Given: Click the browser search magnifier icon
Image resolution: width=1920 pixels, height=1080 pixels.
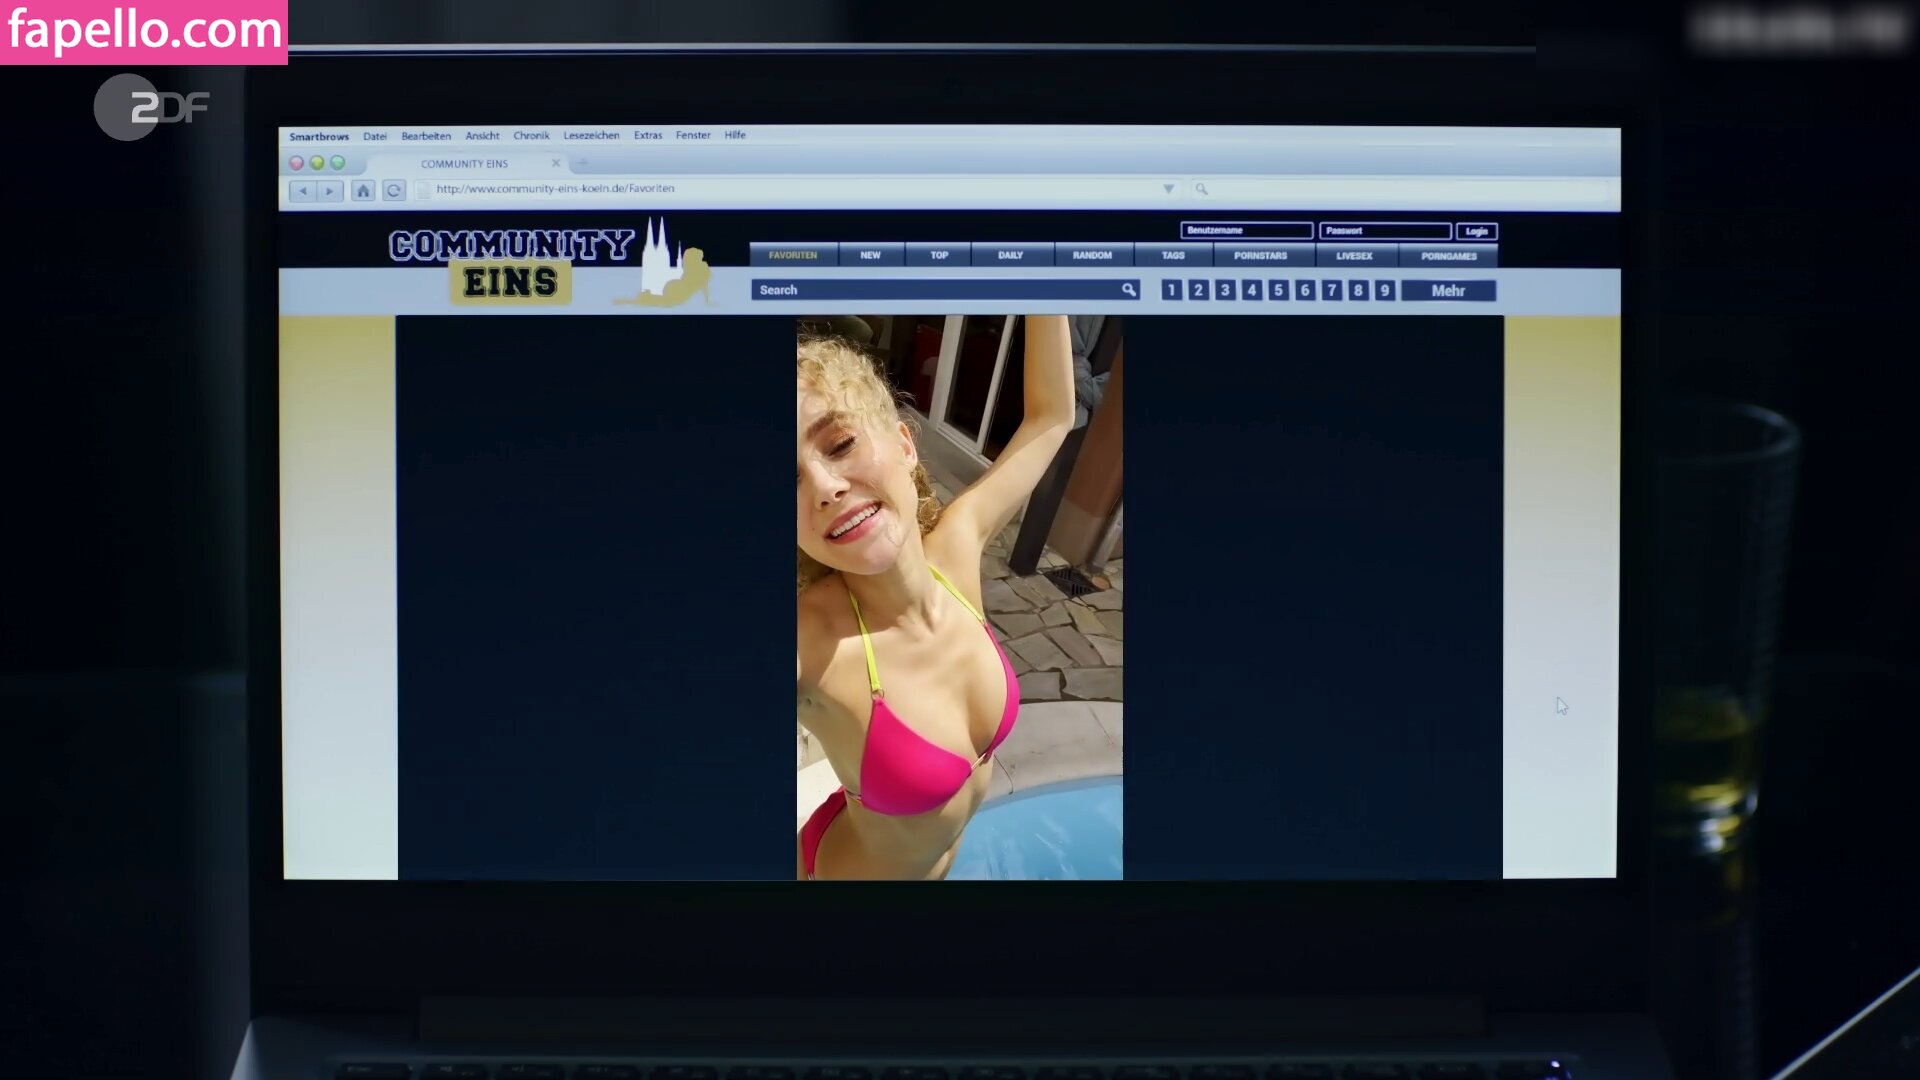Looking at the screenshot, I should pos(1202,189).
